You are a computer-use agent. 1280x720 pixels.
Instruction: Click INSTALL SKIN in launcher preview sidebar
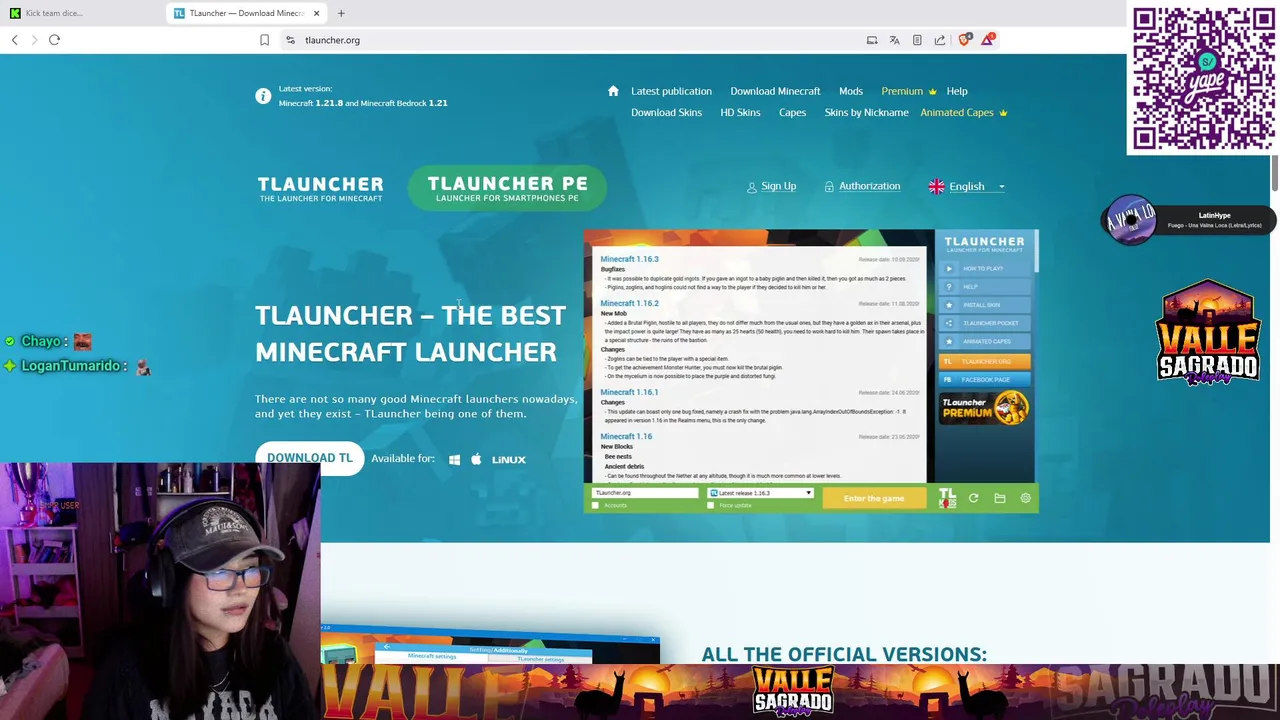[983, 305]
